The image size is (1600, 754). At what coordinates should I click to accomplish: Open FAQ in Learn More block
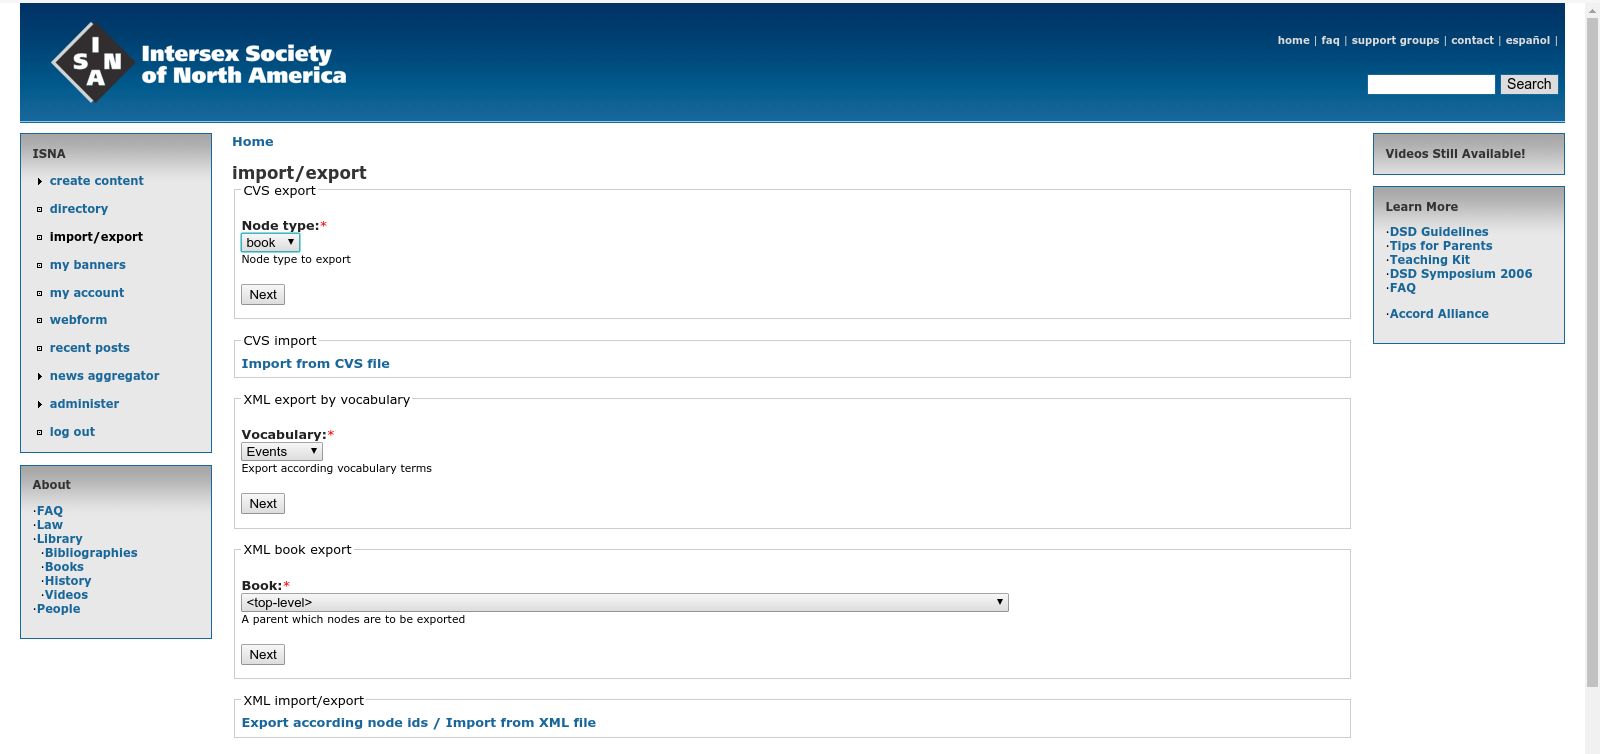(x=1403, y=288)
